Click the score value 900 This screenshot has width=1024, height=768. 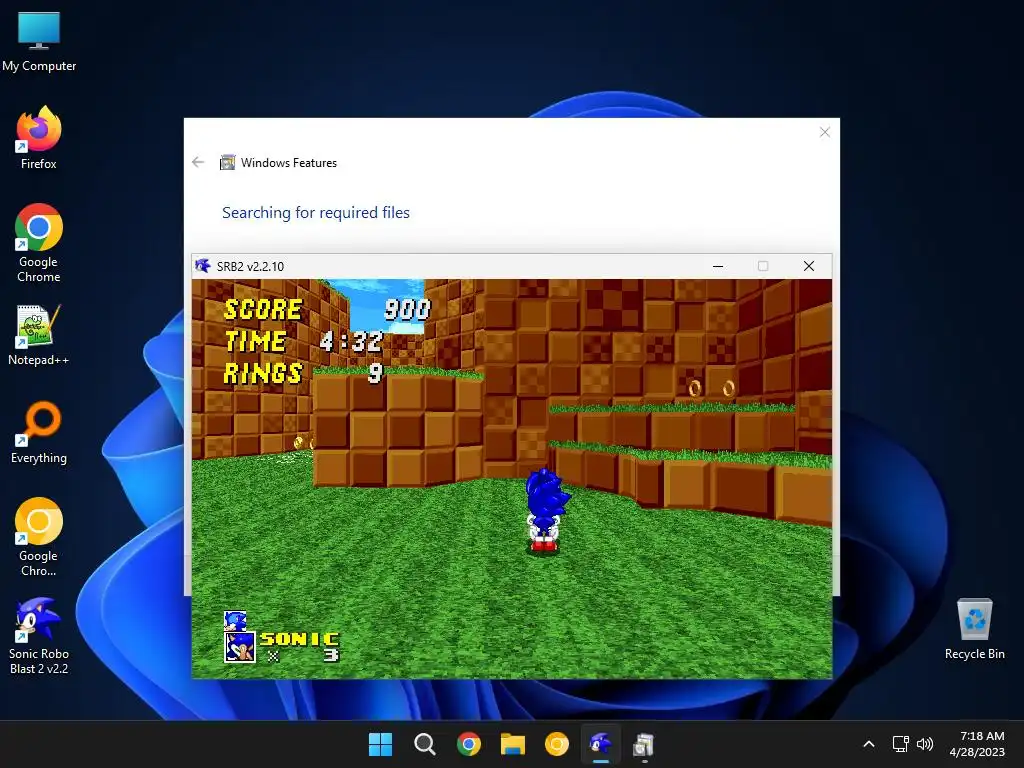tap(408, 310)
